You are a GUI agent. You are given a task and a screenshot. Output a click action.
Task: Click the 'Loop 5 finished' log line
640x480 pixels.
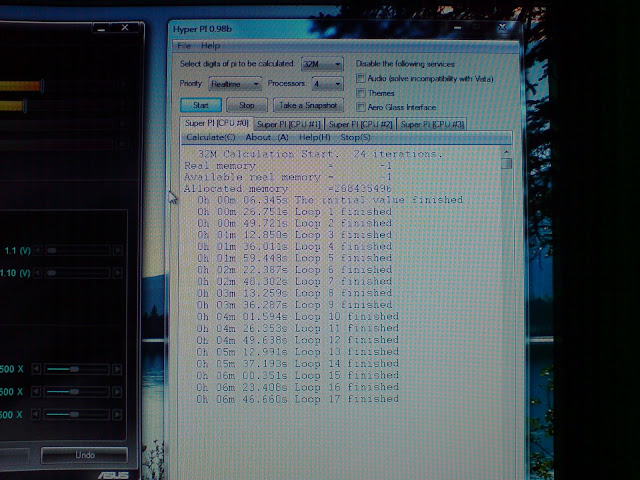pos(295,258)
